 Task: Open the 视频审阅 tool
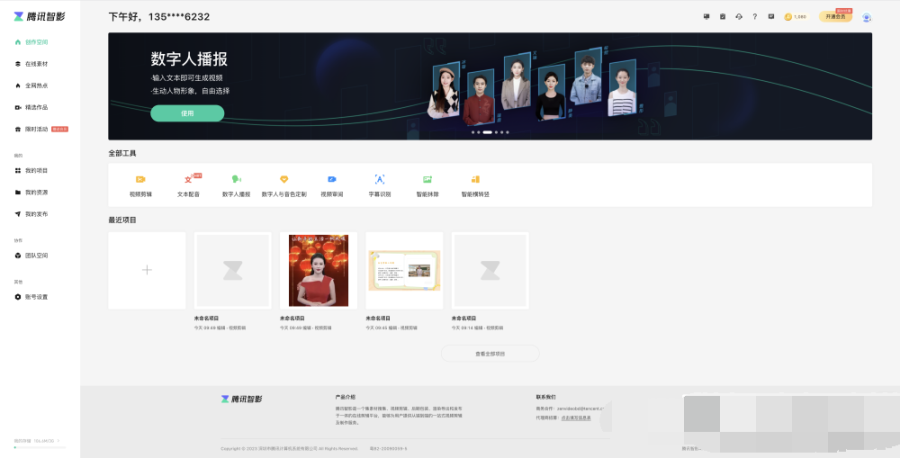332,186
